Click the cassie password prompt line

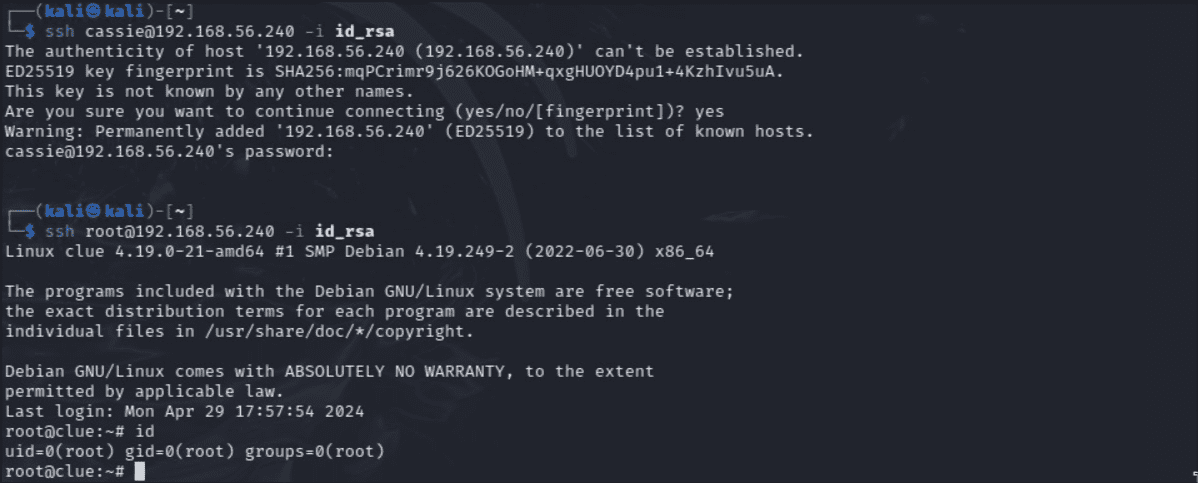click(170, 151)
